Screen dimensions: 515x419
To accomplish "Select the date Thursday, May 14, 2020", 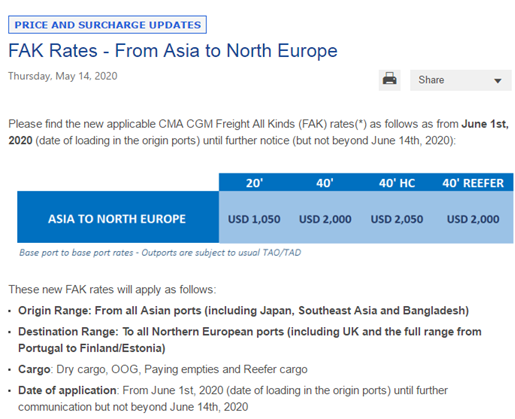I will pos(63,76).
